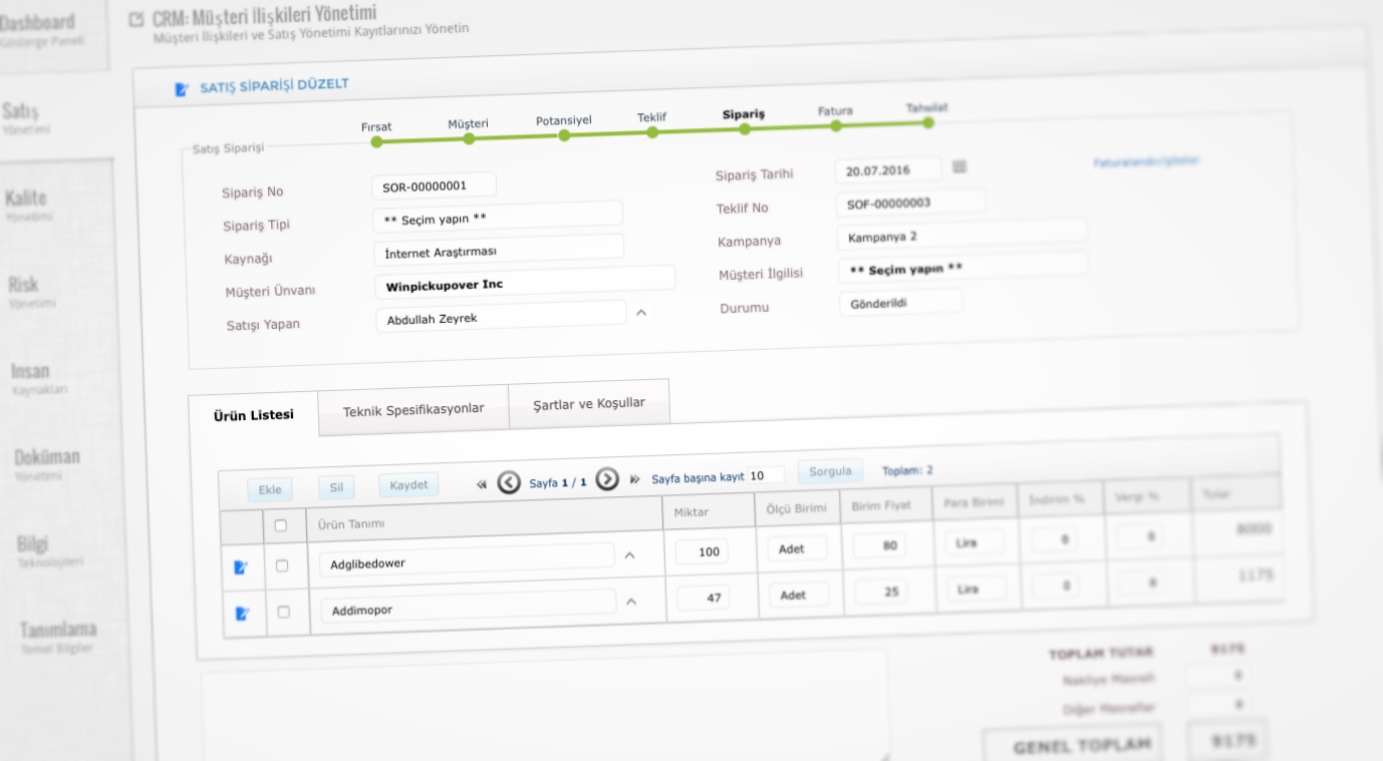
Task: Go to next page using circled arrow
Action: pyautogui.click(x=607, y=478)
